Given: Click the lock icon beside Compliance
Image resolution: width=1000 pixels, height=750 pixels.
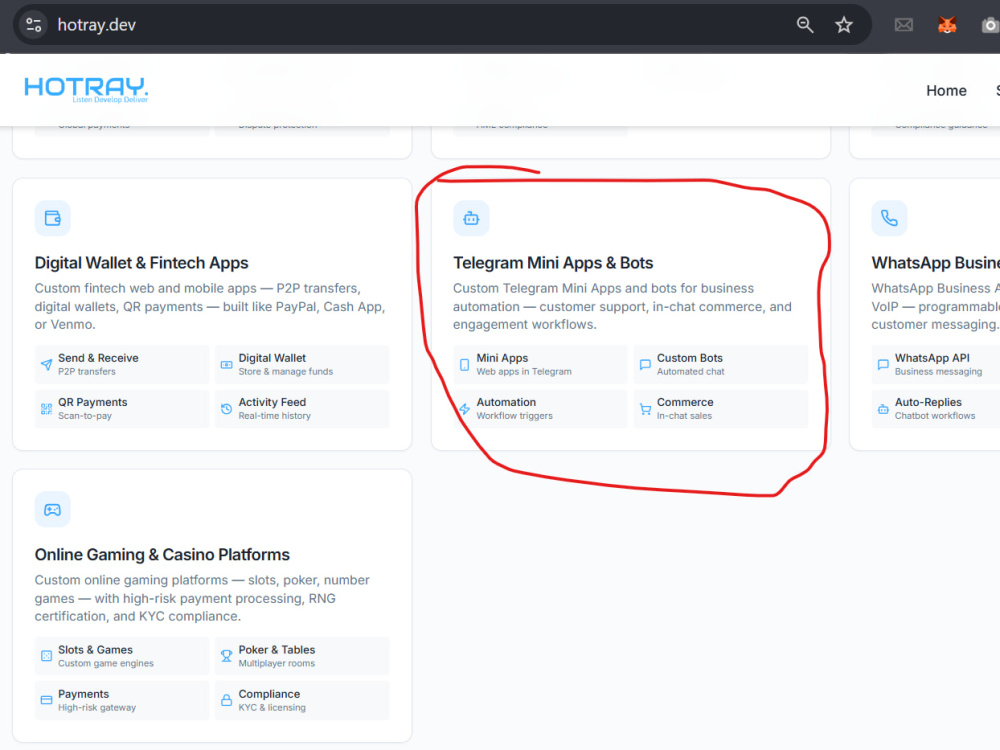Looking at the screenshot, I should coord(226,700).
